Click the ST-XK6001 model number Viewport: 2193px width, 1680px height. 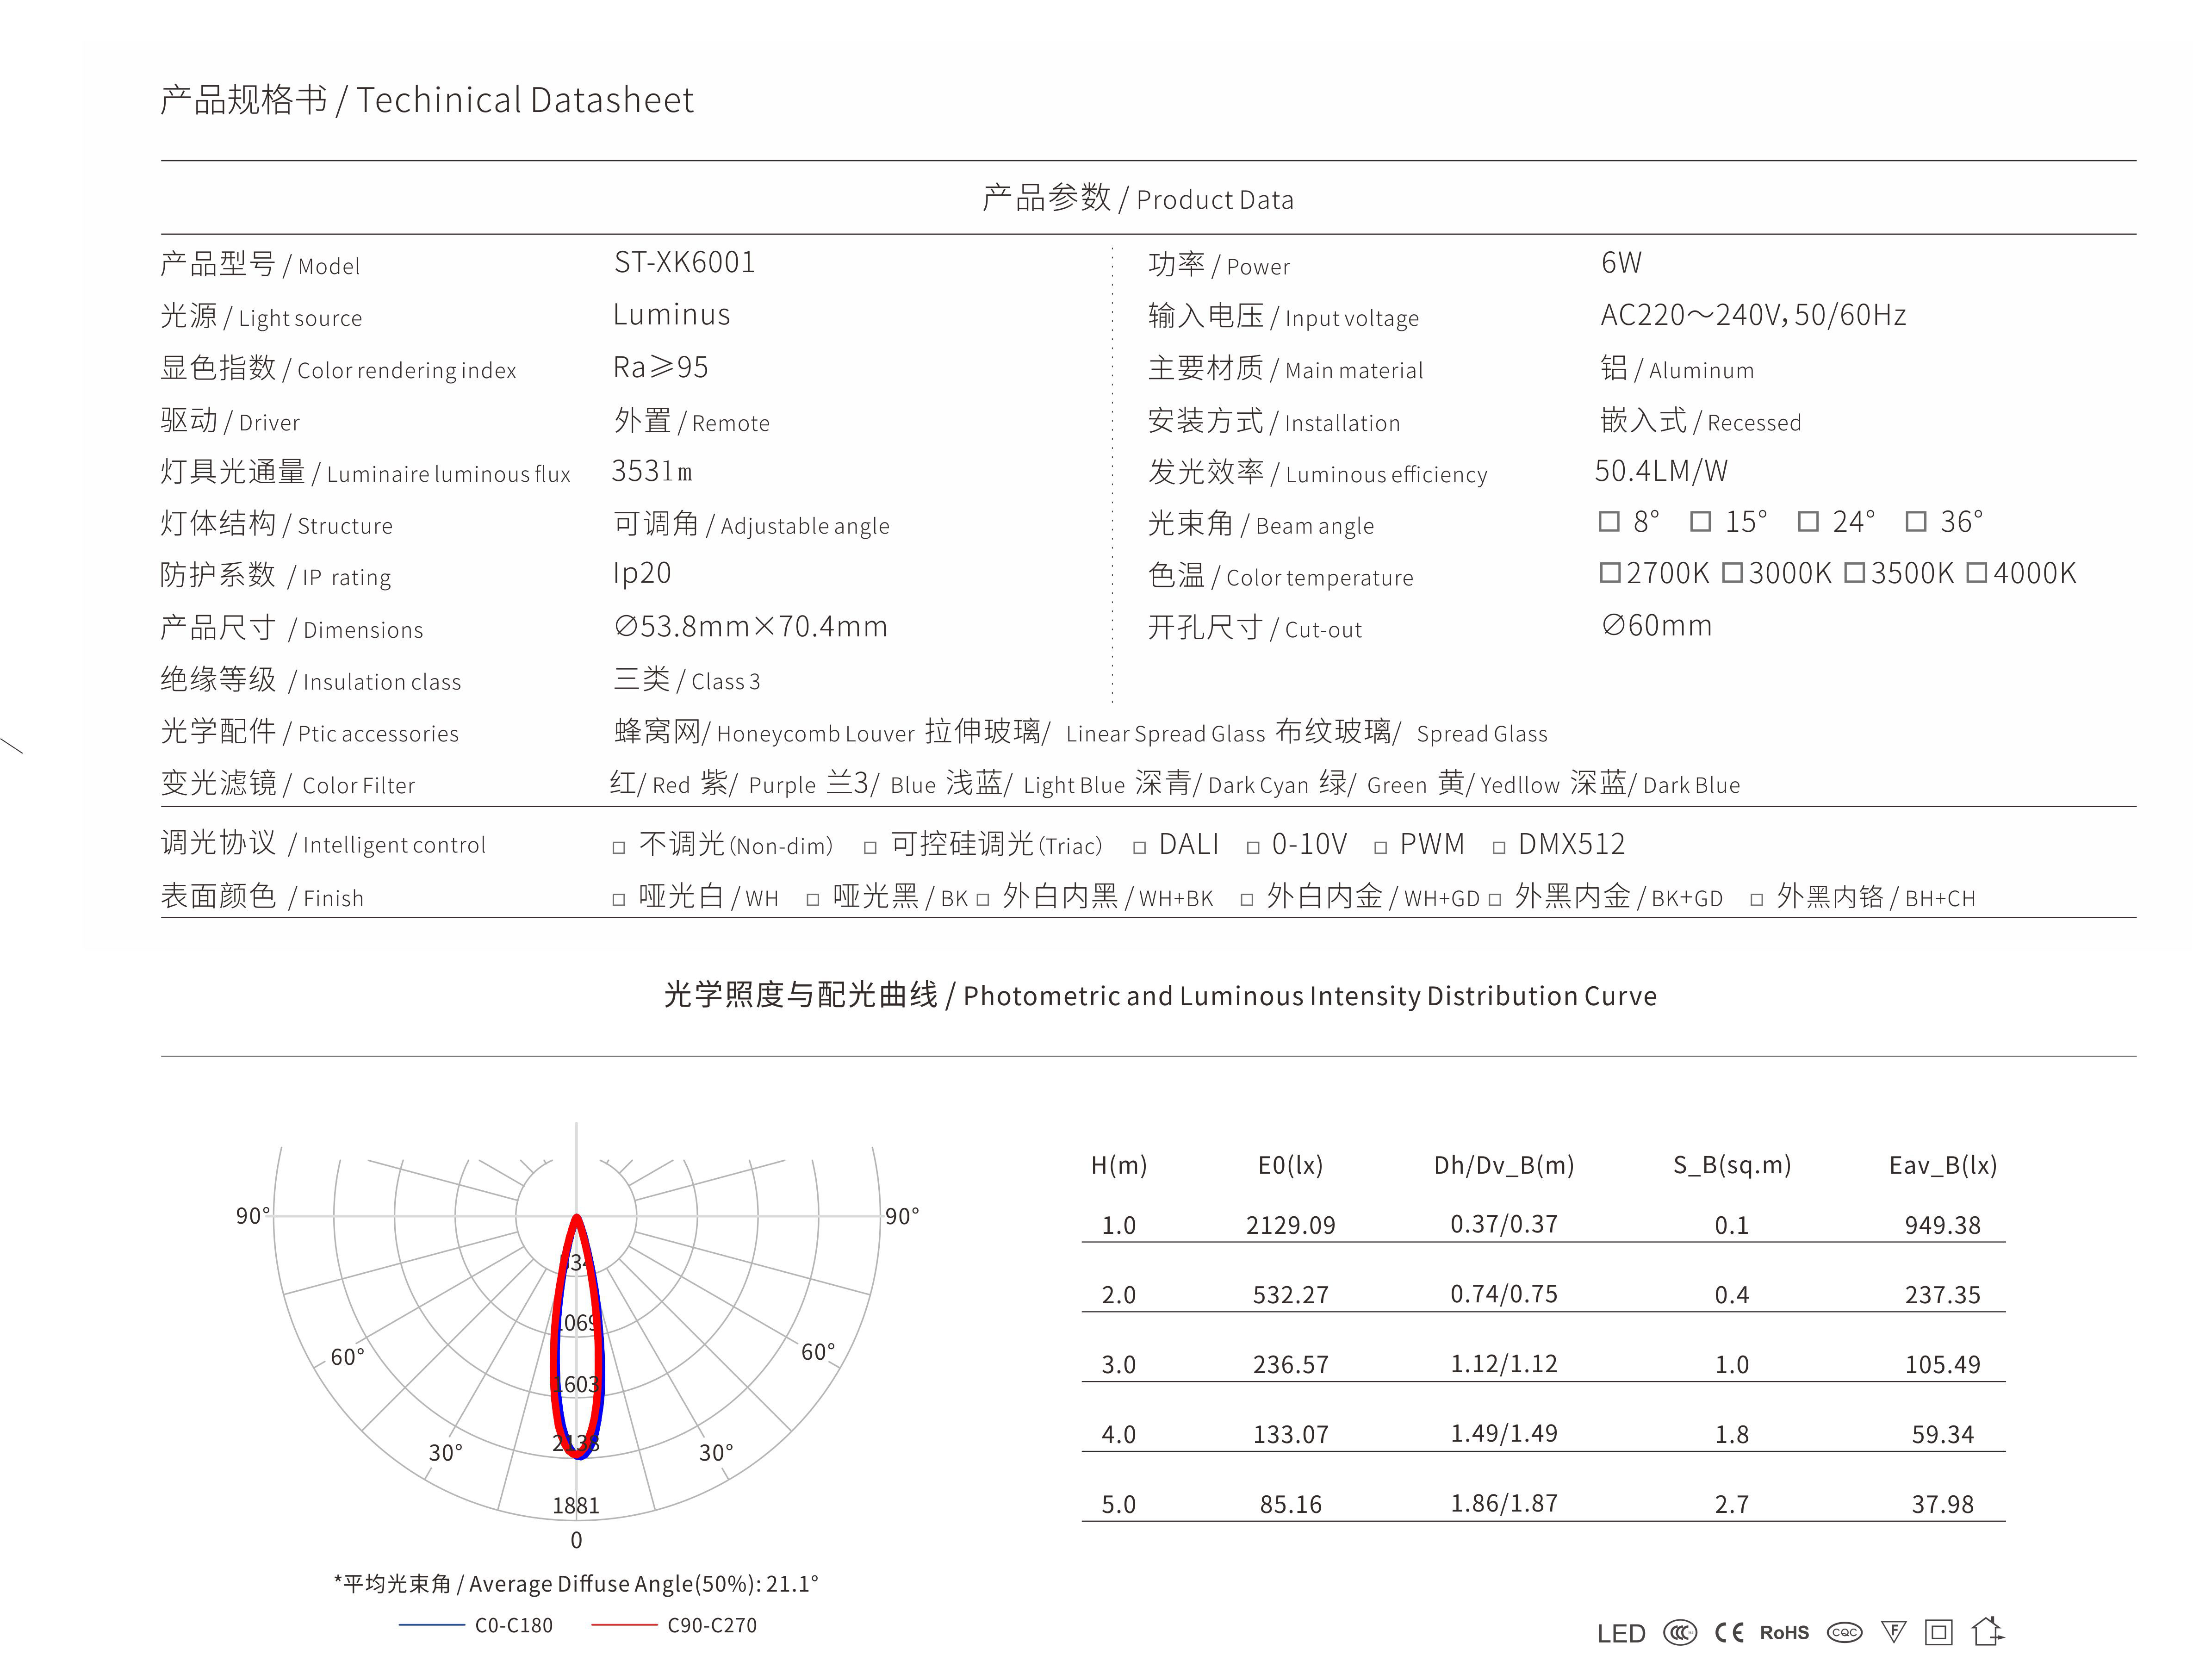pyautogui.click(x=685, y=263)
